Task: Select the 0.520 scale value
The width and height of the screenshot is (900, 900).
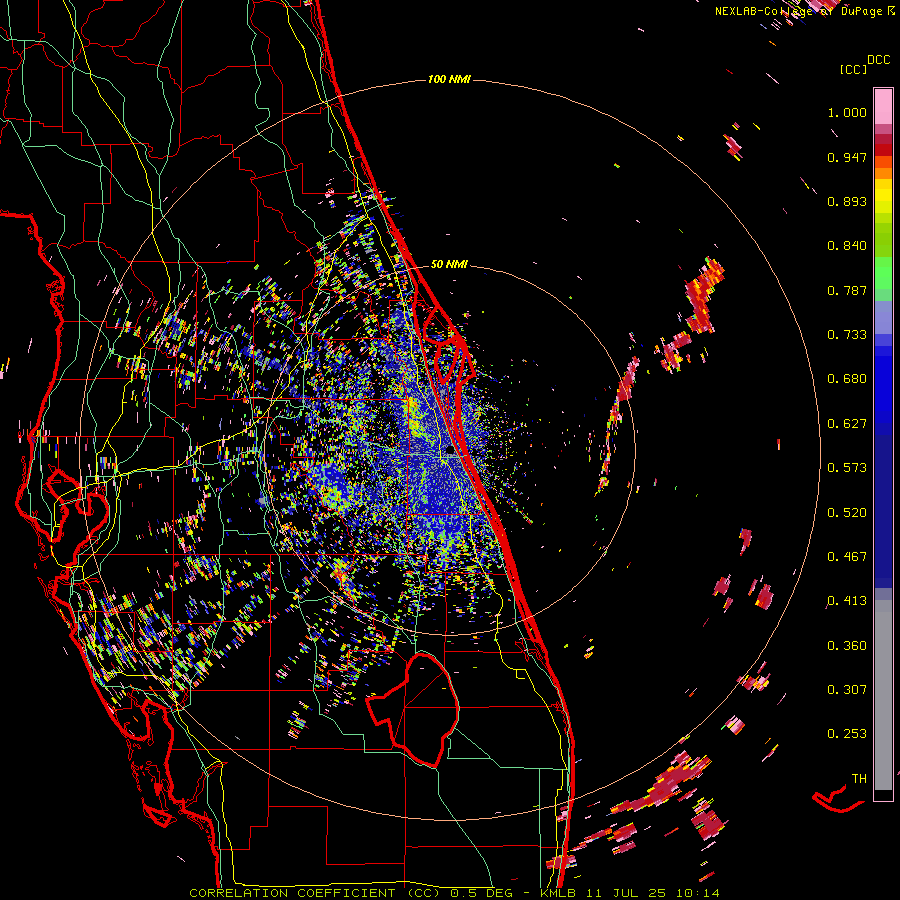Action: [847, 513]
